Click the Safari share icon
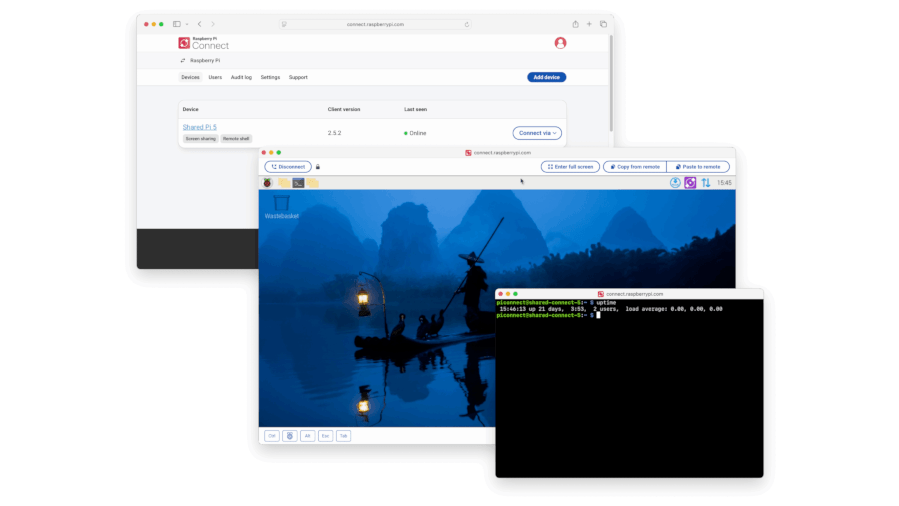This screenshot has height=506, width=899. pos(575,24)
